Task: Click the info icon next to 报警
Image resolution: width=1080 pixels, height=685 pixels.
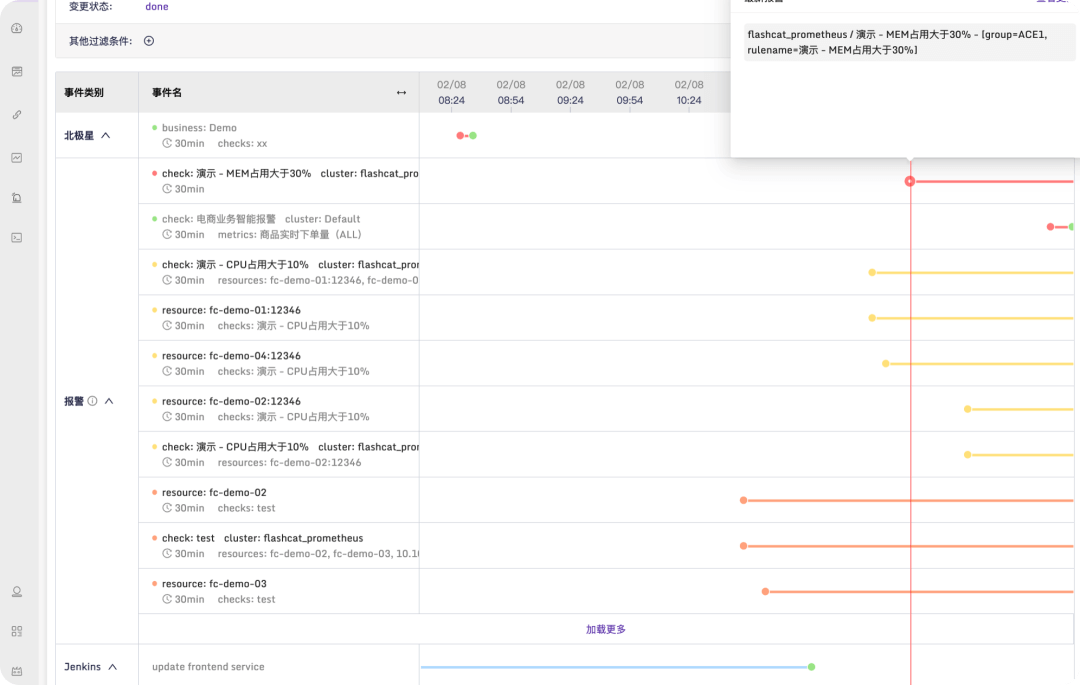Action: coord(92,401)
